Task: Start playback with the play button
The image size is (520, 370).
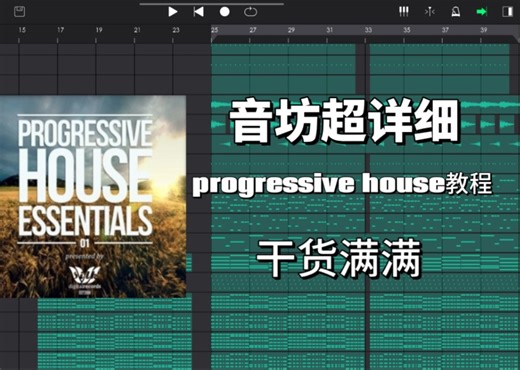Action: (172, 12)
